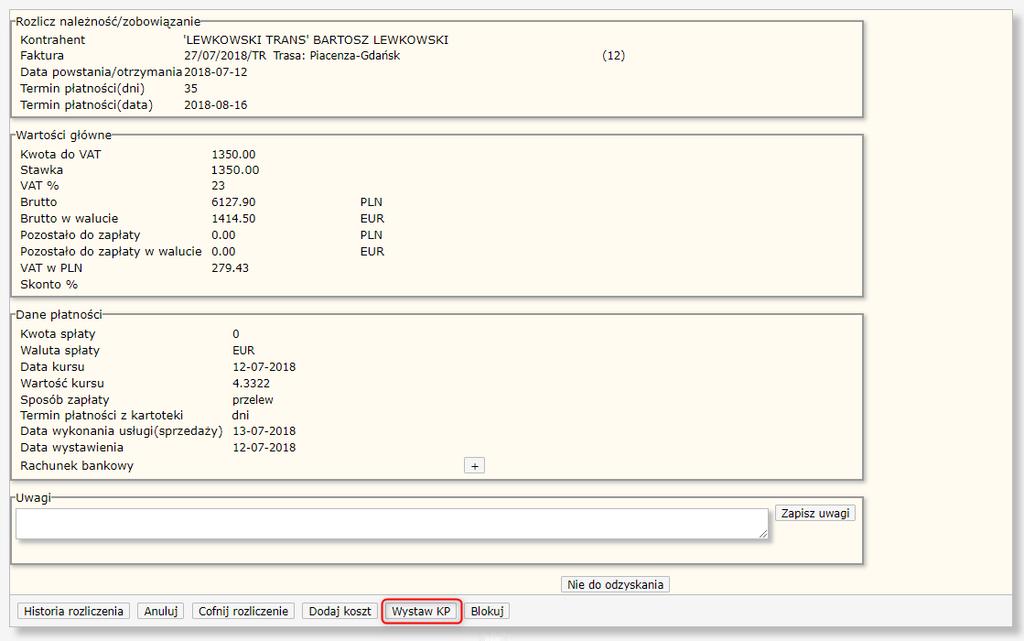1024x641 pixels.
Task: Select Stawka value 1350.00
Action: click(235, 170)
